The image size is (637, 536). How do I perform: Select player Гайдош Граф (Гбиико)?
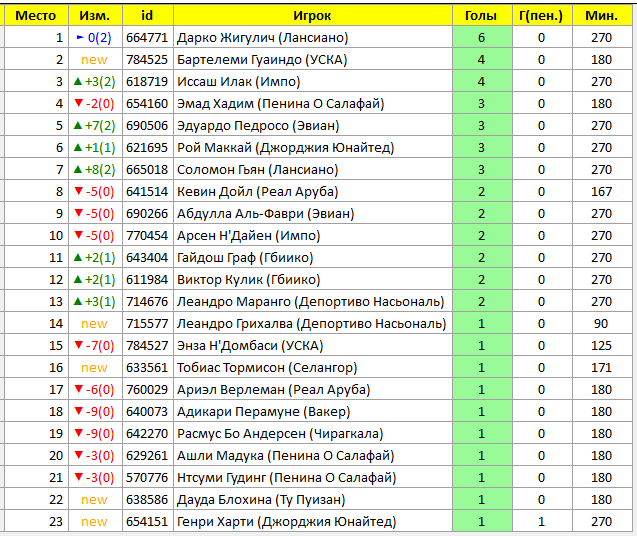245,258
